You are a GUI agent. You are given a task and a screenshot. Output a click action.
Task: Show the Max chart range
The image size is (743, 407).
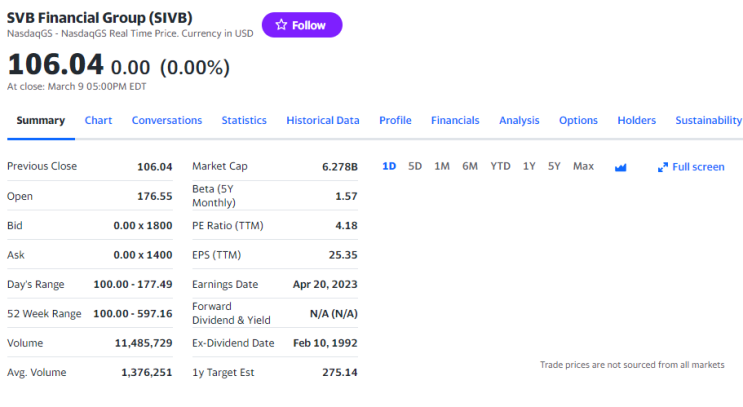tap(583, 166)
